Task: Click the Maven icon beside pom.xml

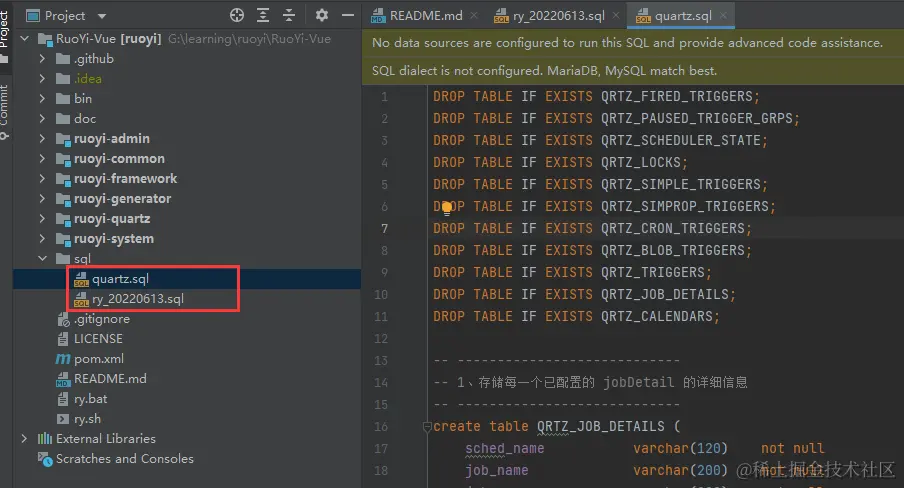Action: 63,359
